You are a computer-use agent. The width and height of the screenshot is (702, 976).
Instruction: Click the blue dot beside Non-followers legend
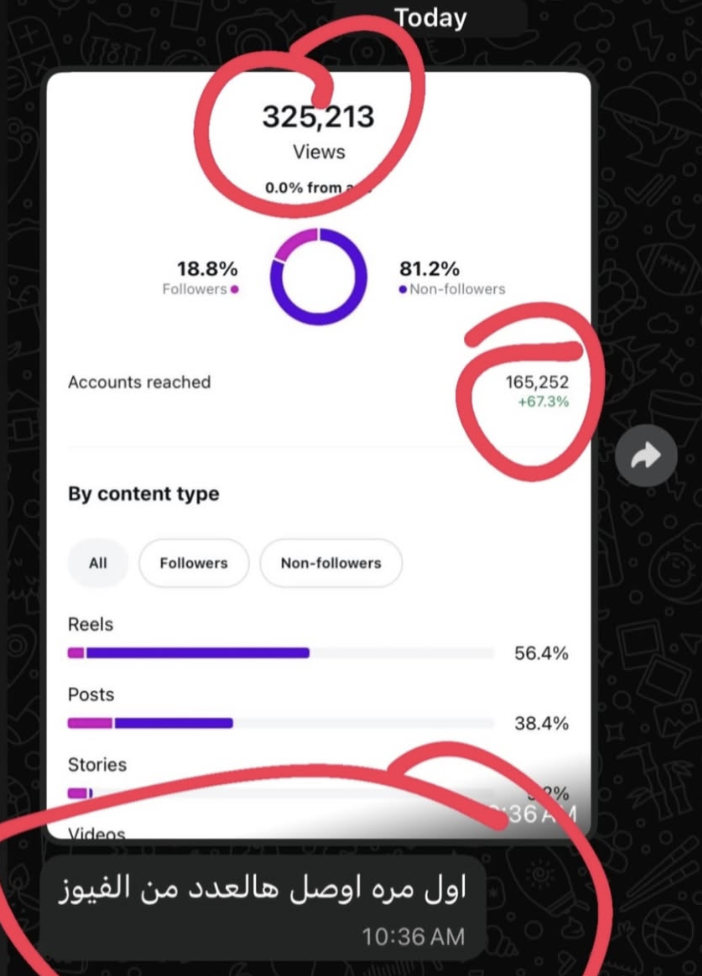tap(402, 290)
